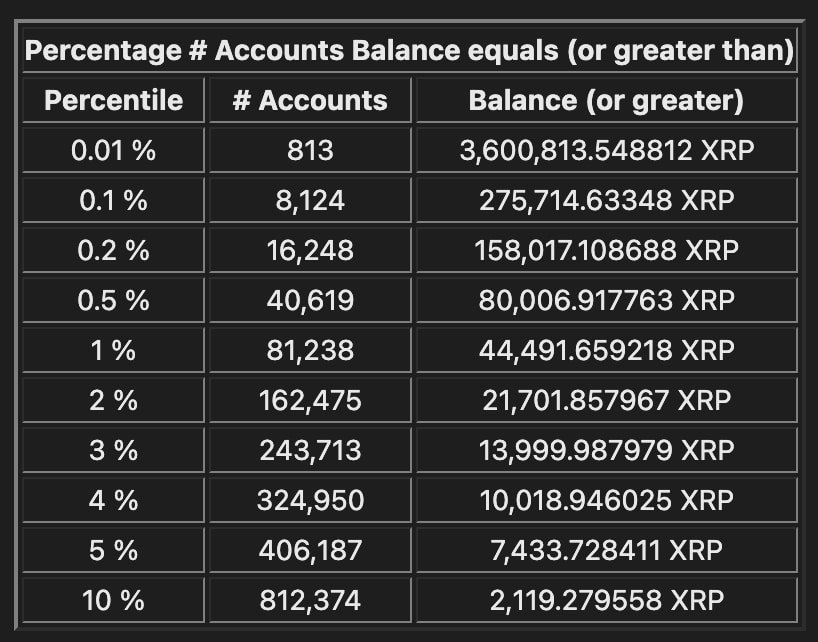Select the 0.1 % percentile cell
The height and width of the screenshot is (642, 818).
[x=113, y=200]
